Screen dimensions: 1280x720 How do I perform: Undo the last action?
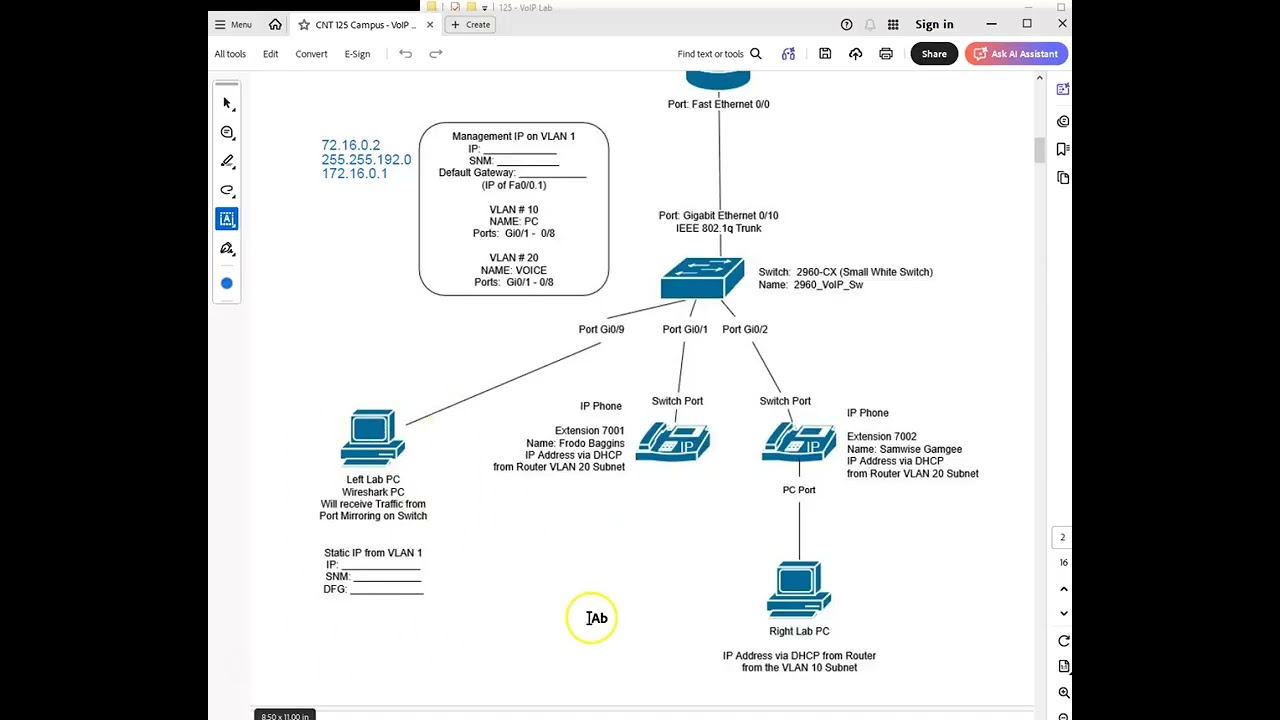[405, 54]
